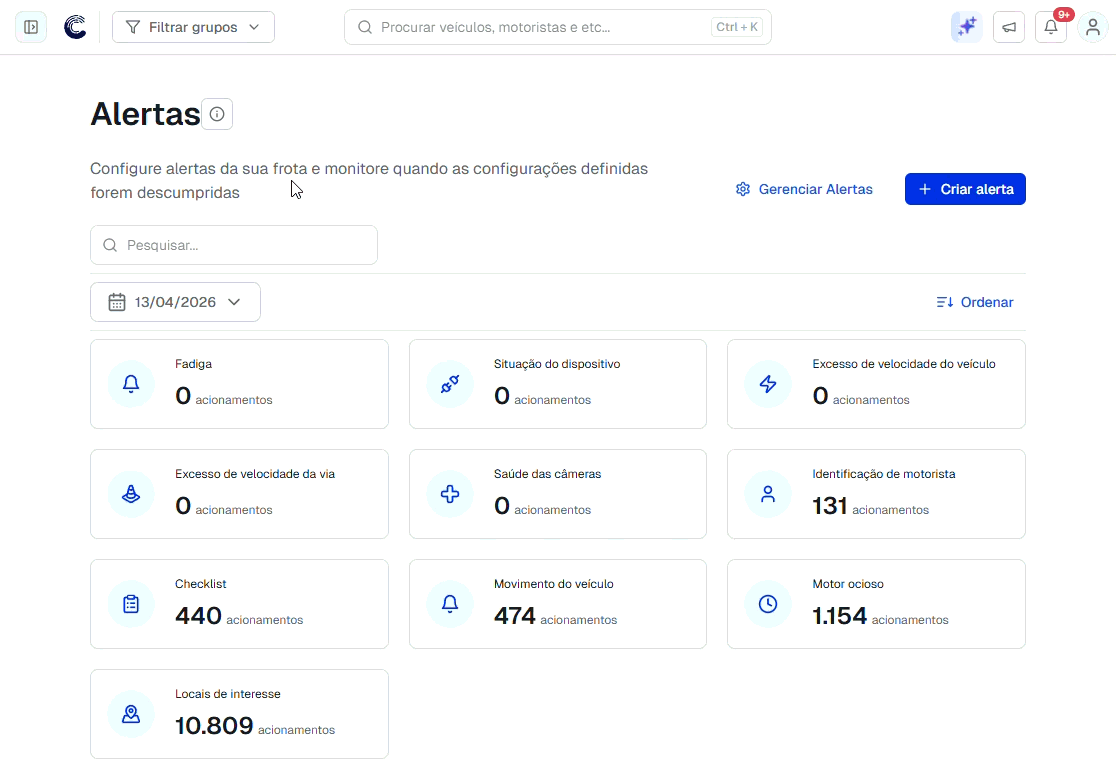Image resolution: width=1116 pixels, height=768 pixels.
Task: Open the user profile icon
Action: point(1093,28)
